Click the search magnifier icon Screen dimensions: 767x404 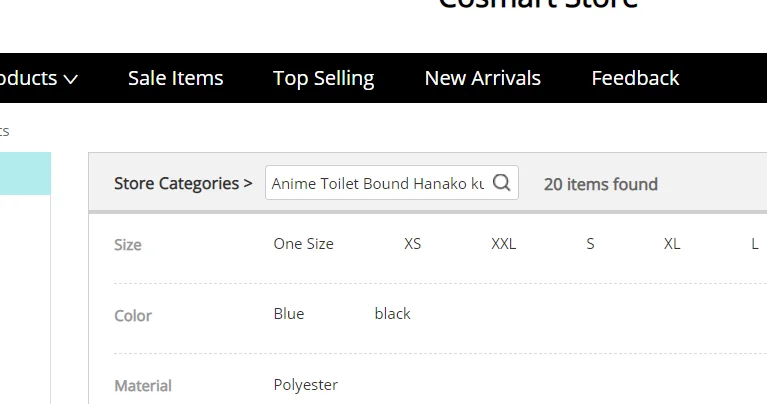(x=502, y=183)
